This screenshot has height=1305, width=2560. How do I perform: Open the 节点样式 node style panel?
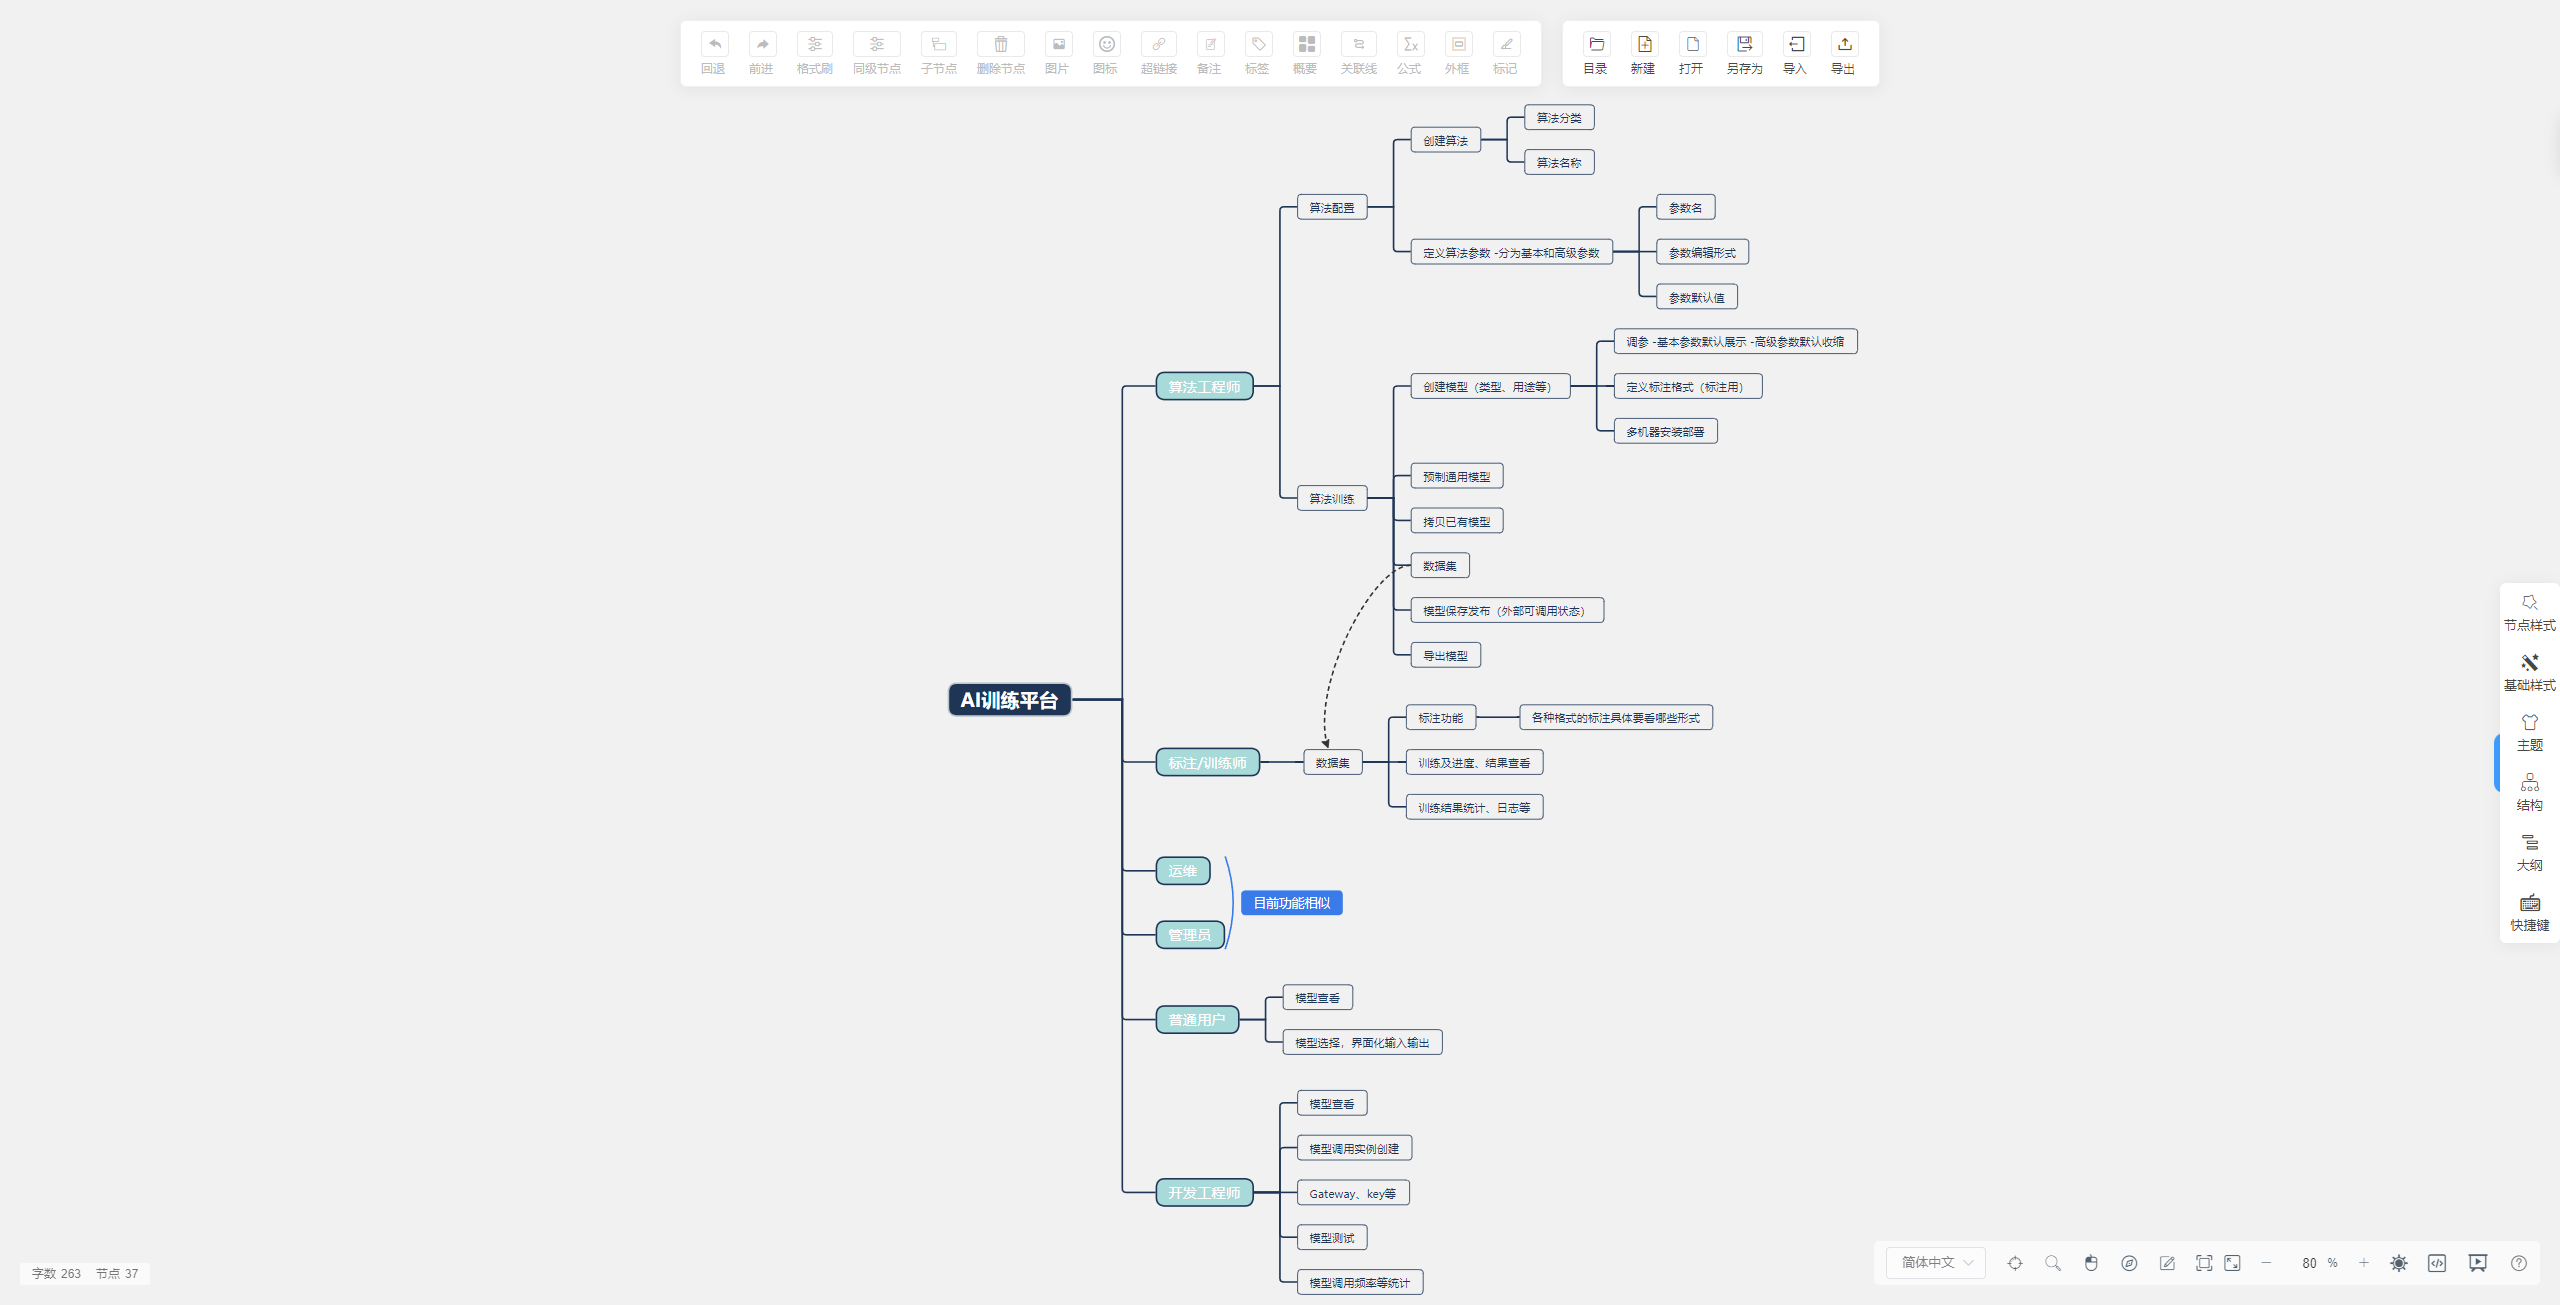(2529, 612)
